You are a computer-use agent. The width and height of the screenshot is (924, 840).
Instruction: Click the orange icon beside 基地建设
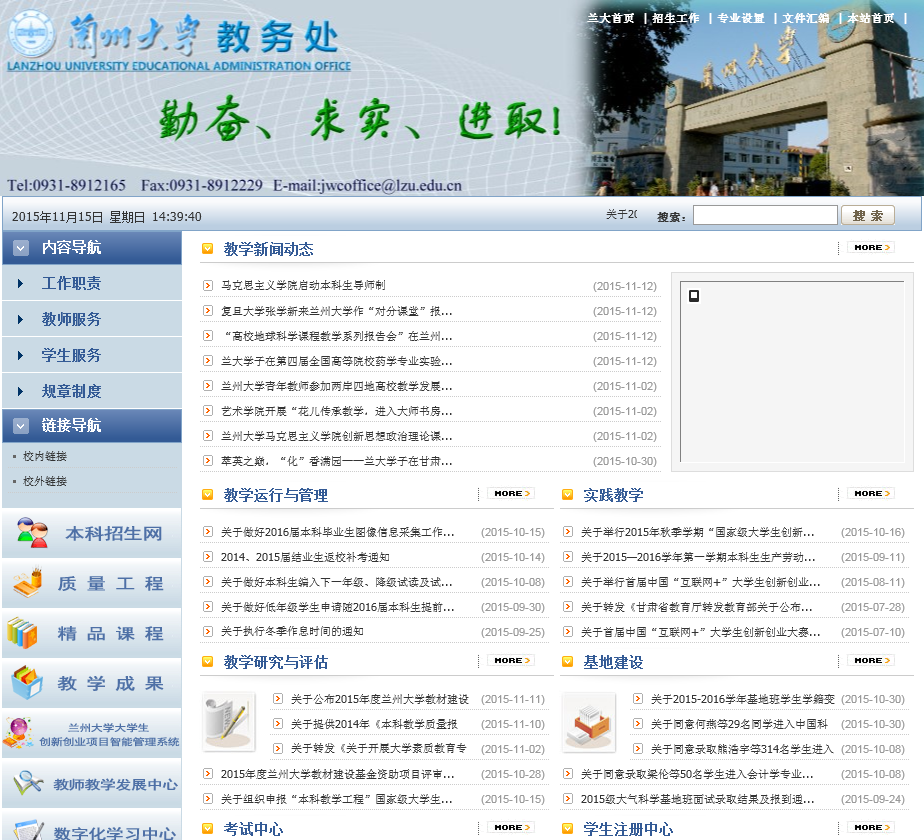567,661
